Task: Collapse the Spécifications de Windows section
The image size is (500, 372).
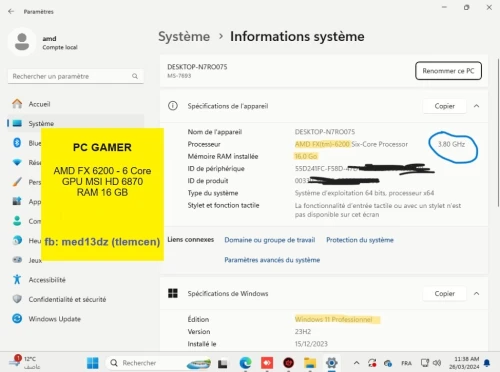Action: pos(477,293)
